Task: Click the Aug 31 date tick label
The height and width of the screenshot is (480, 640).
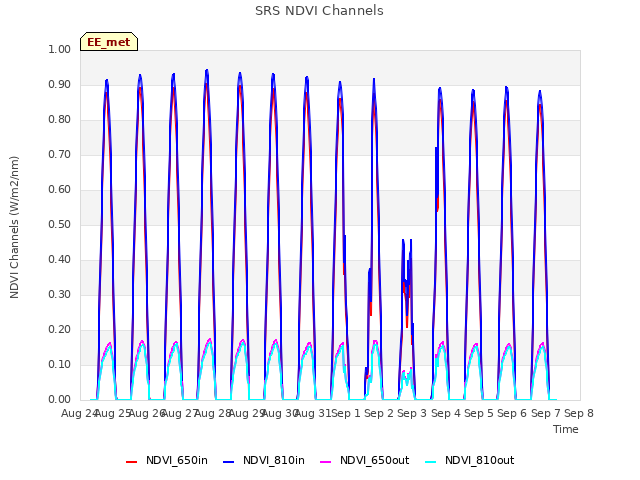Action: tap(313, 413)
